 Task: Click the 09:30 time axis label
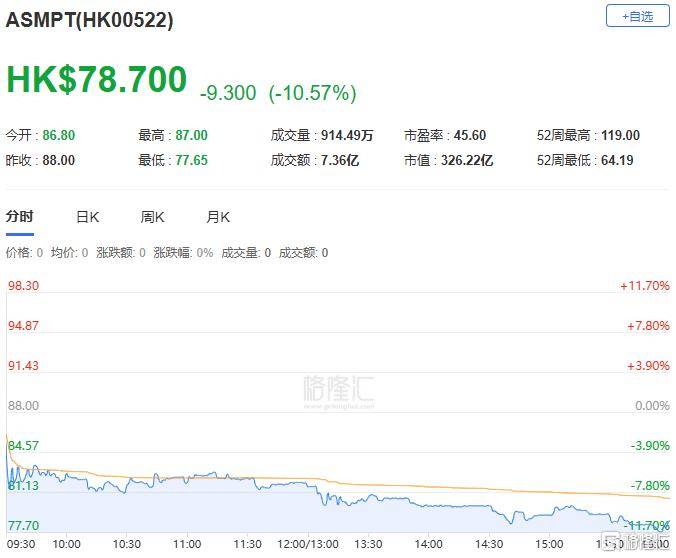[21, 544]
